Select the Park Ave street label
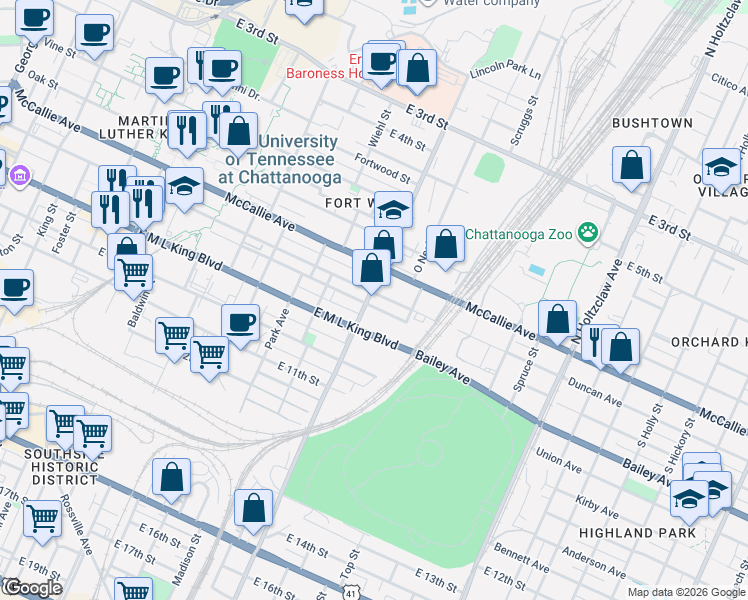 pyautogui.click(x=277, y=329)
